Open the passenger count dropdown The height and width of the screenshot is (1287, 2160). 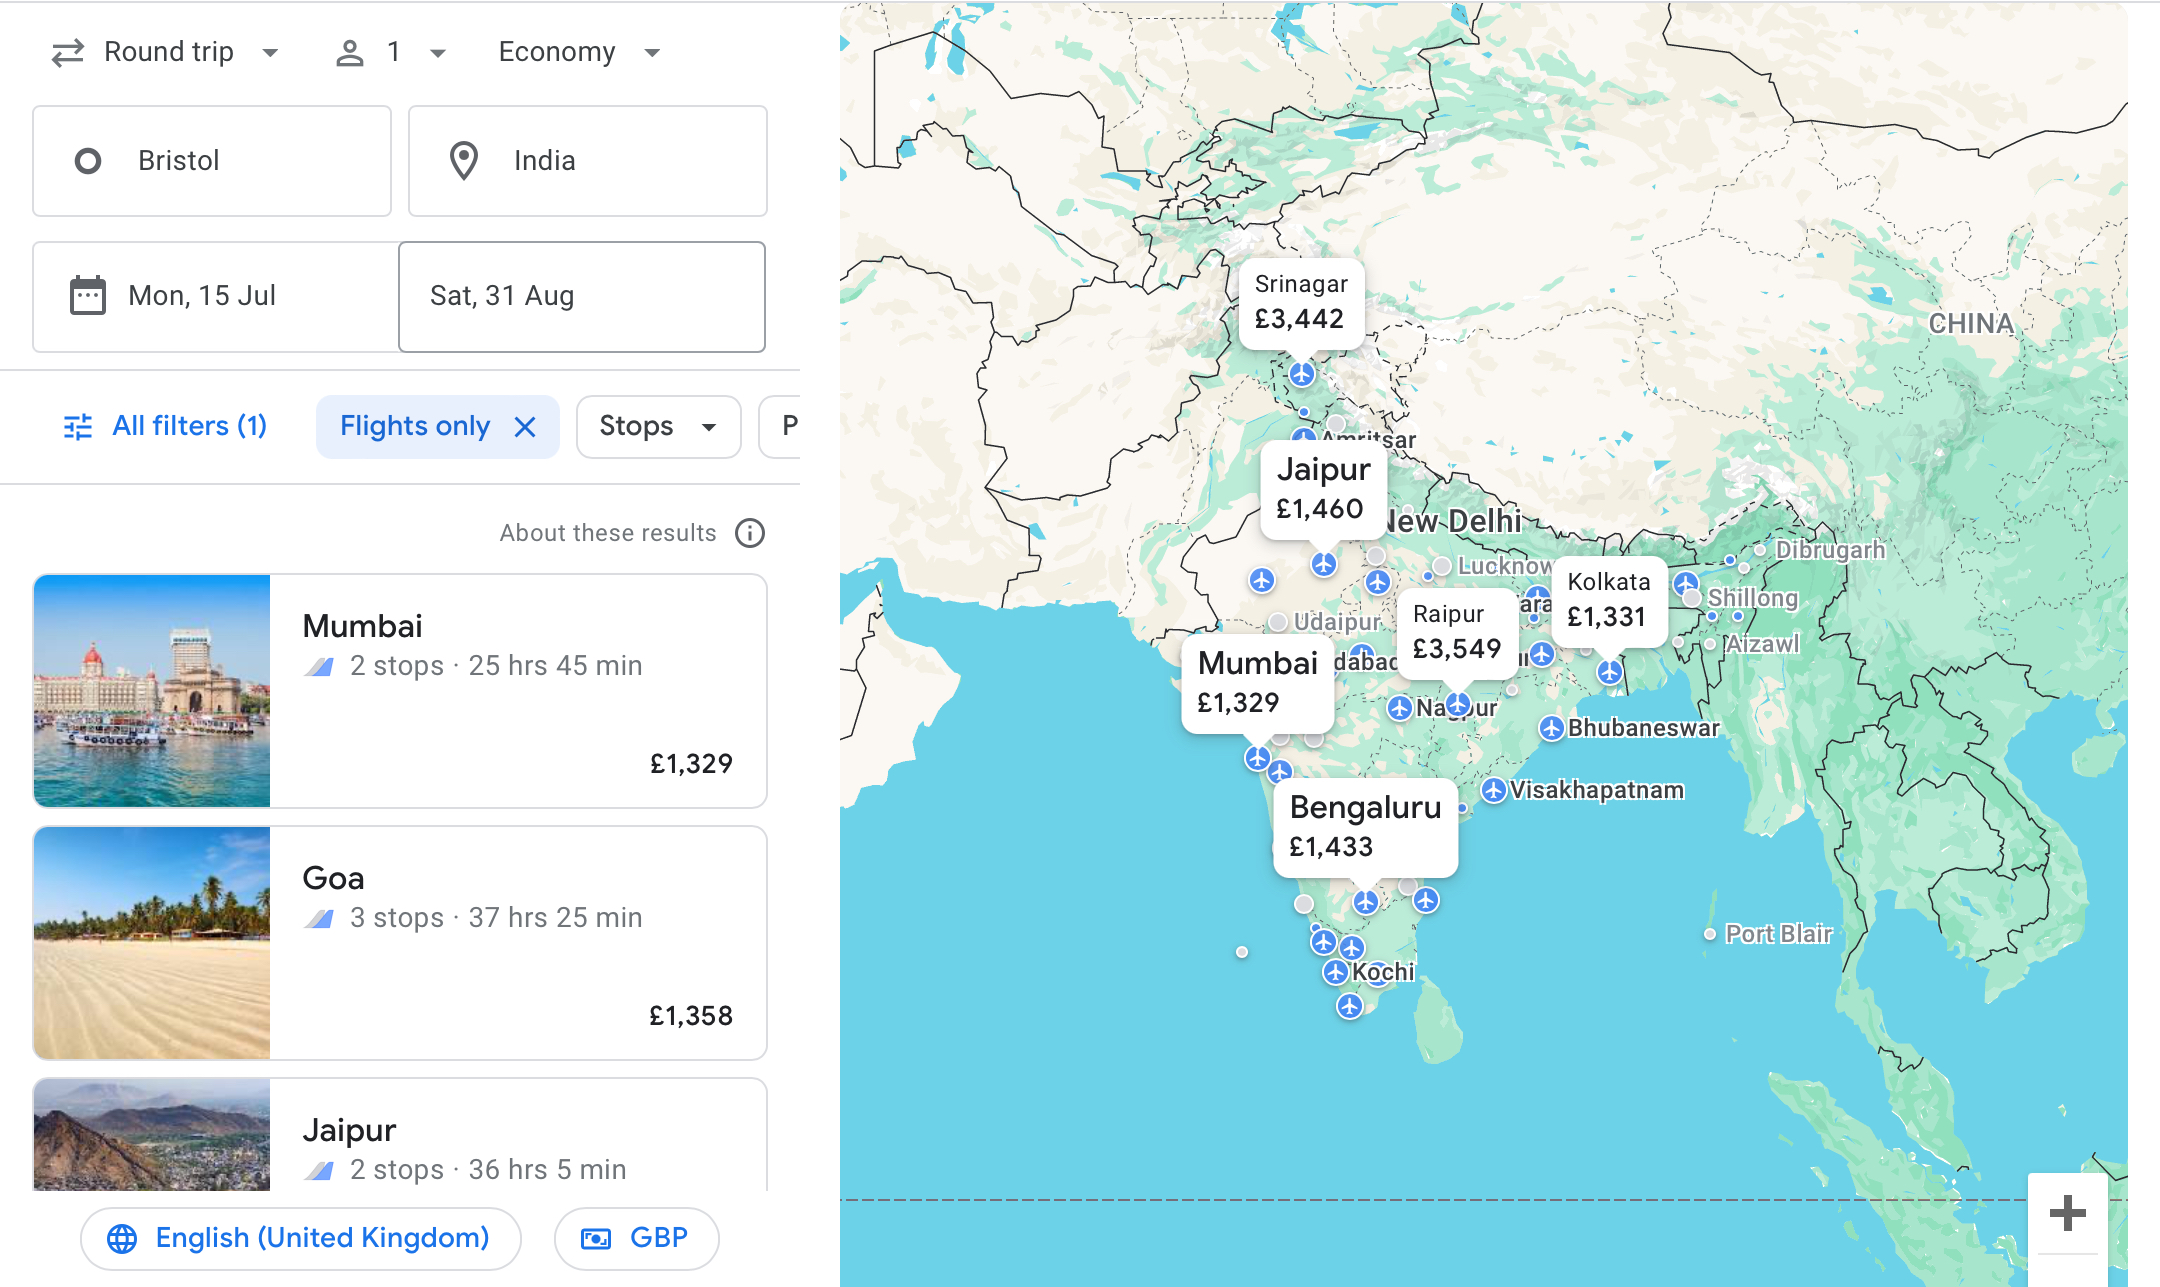click(392, 52)
